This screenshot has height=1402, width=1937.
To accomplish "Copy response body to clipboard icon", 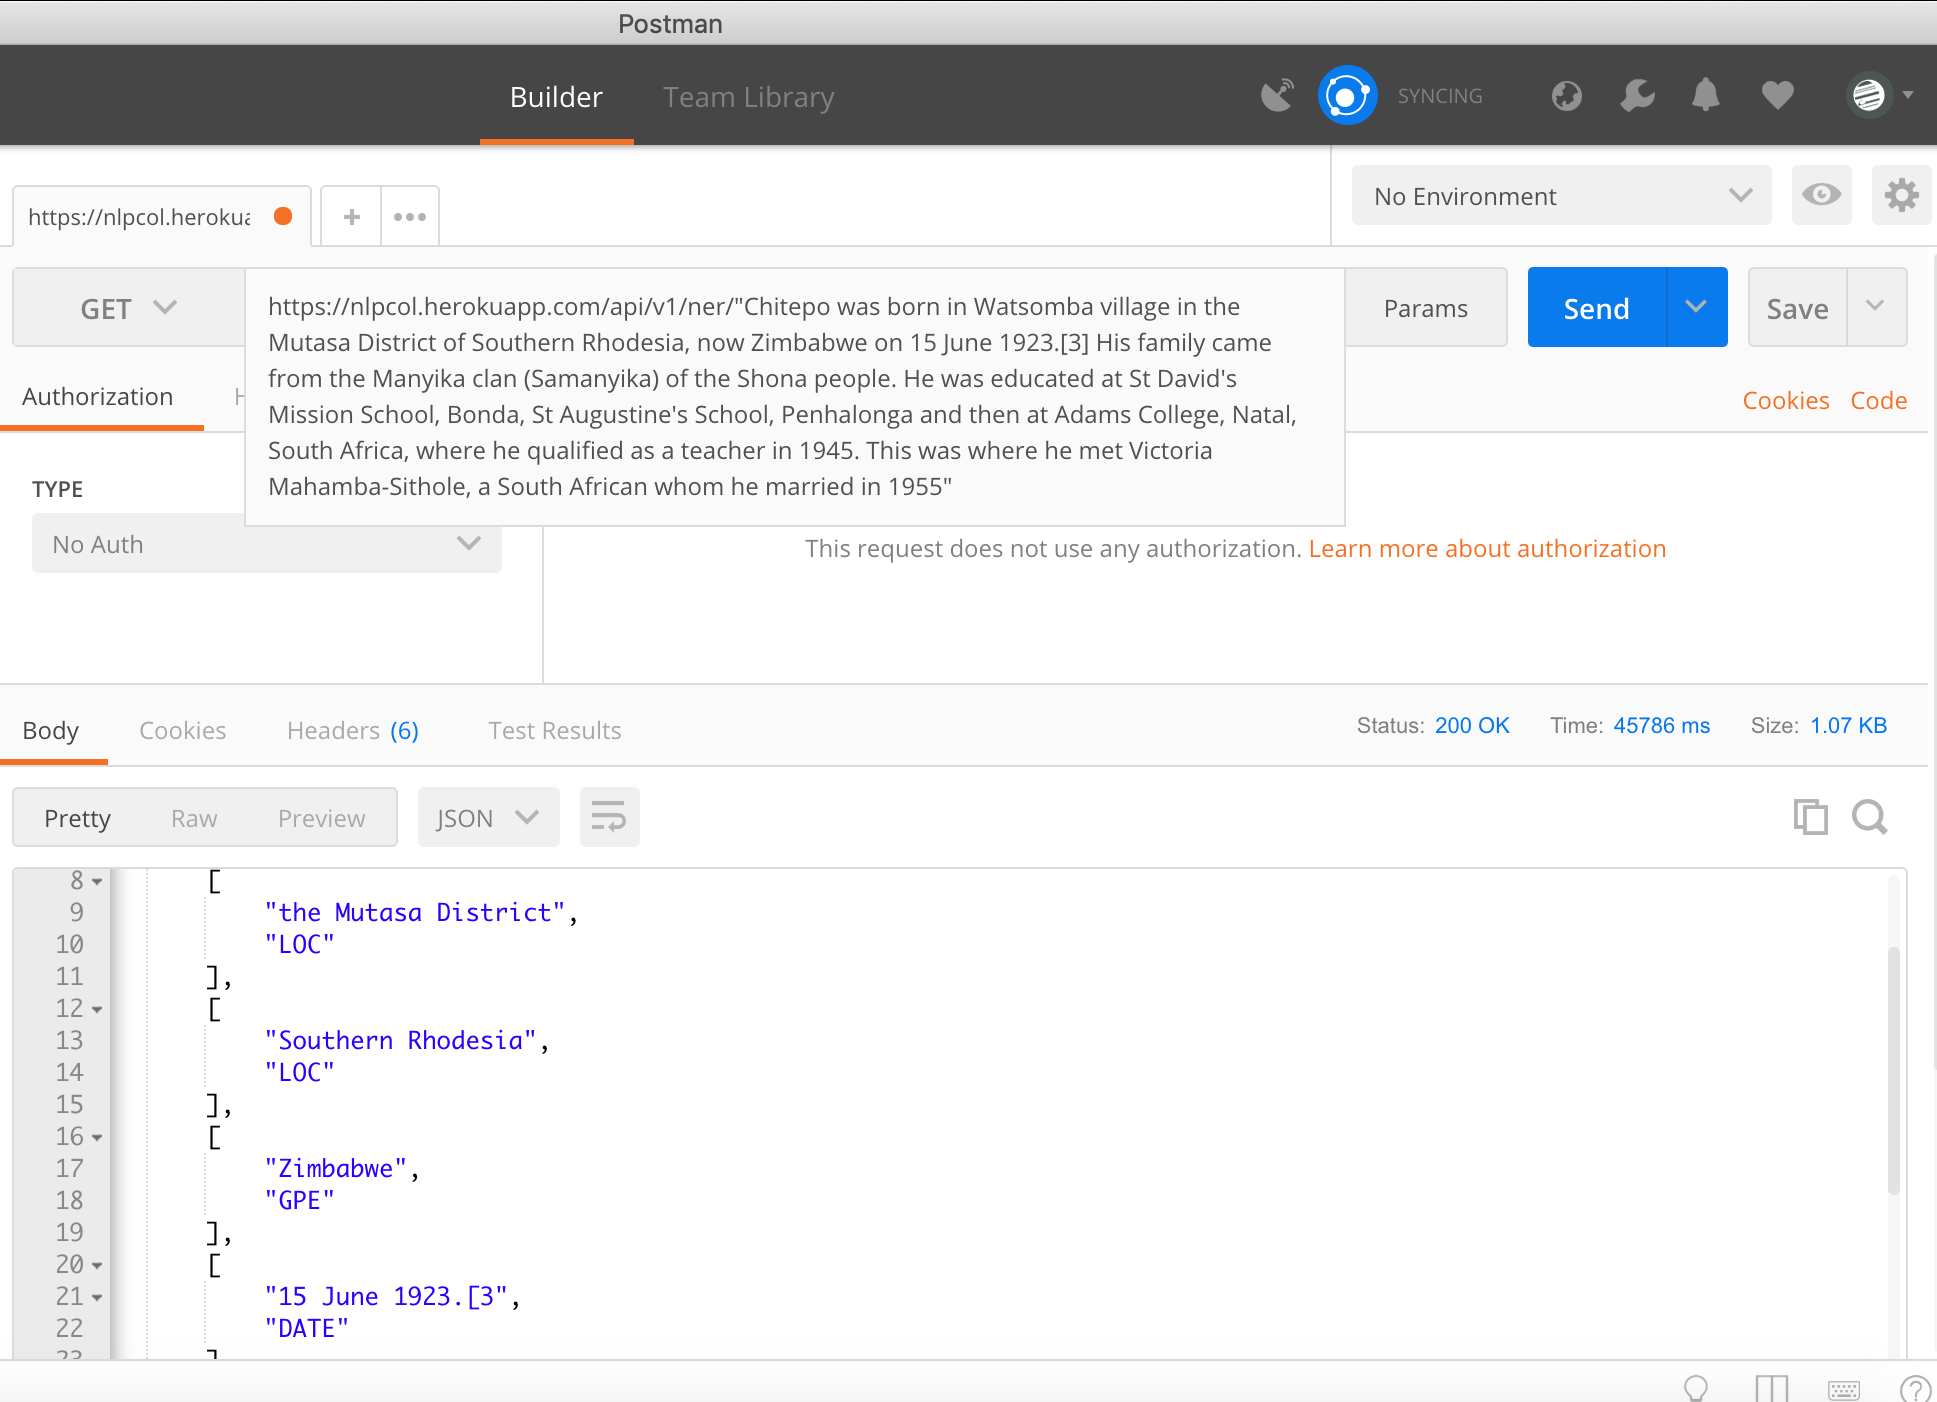I will (1810, 817).
